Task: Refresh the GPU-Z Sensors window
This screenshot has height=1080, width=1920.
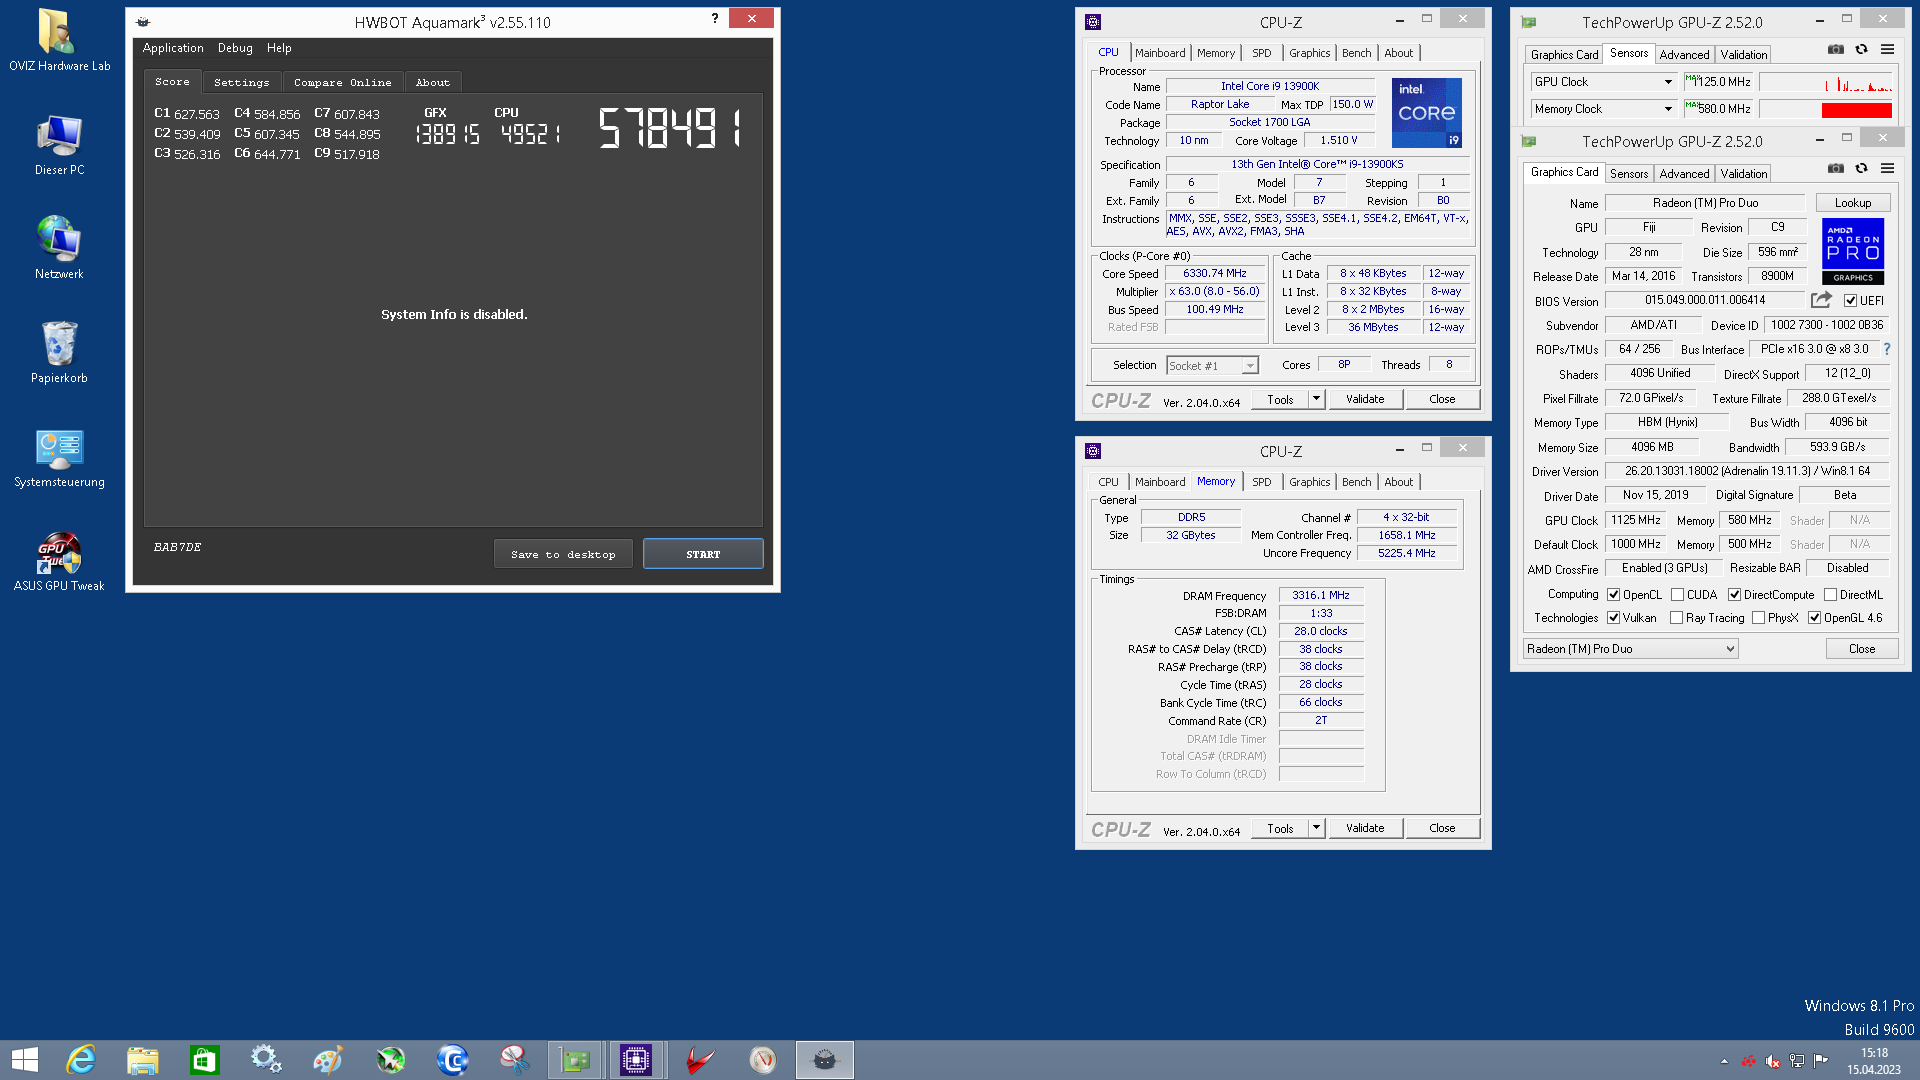Action: click(x=1861, y=49)
